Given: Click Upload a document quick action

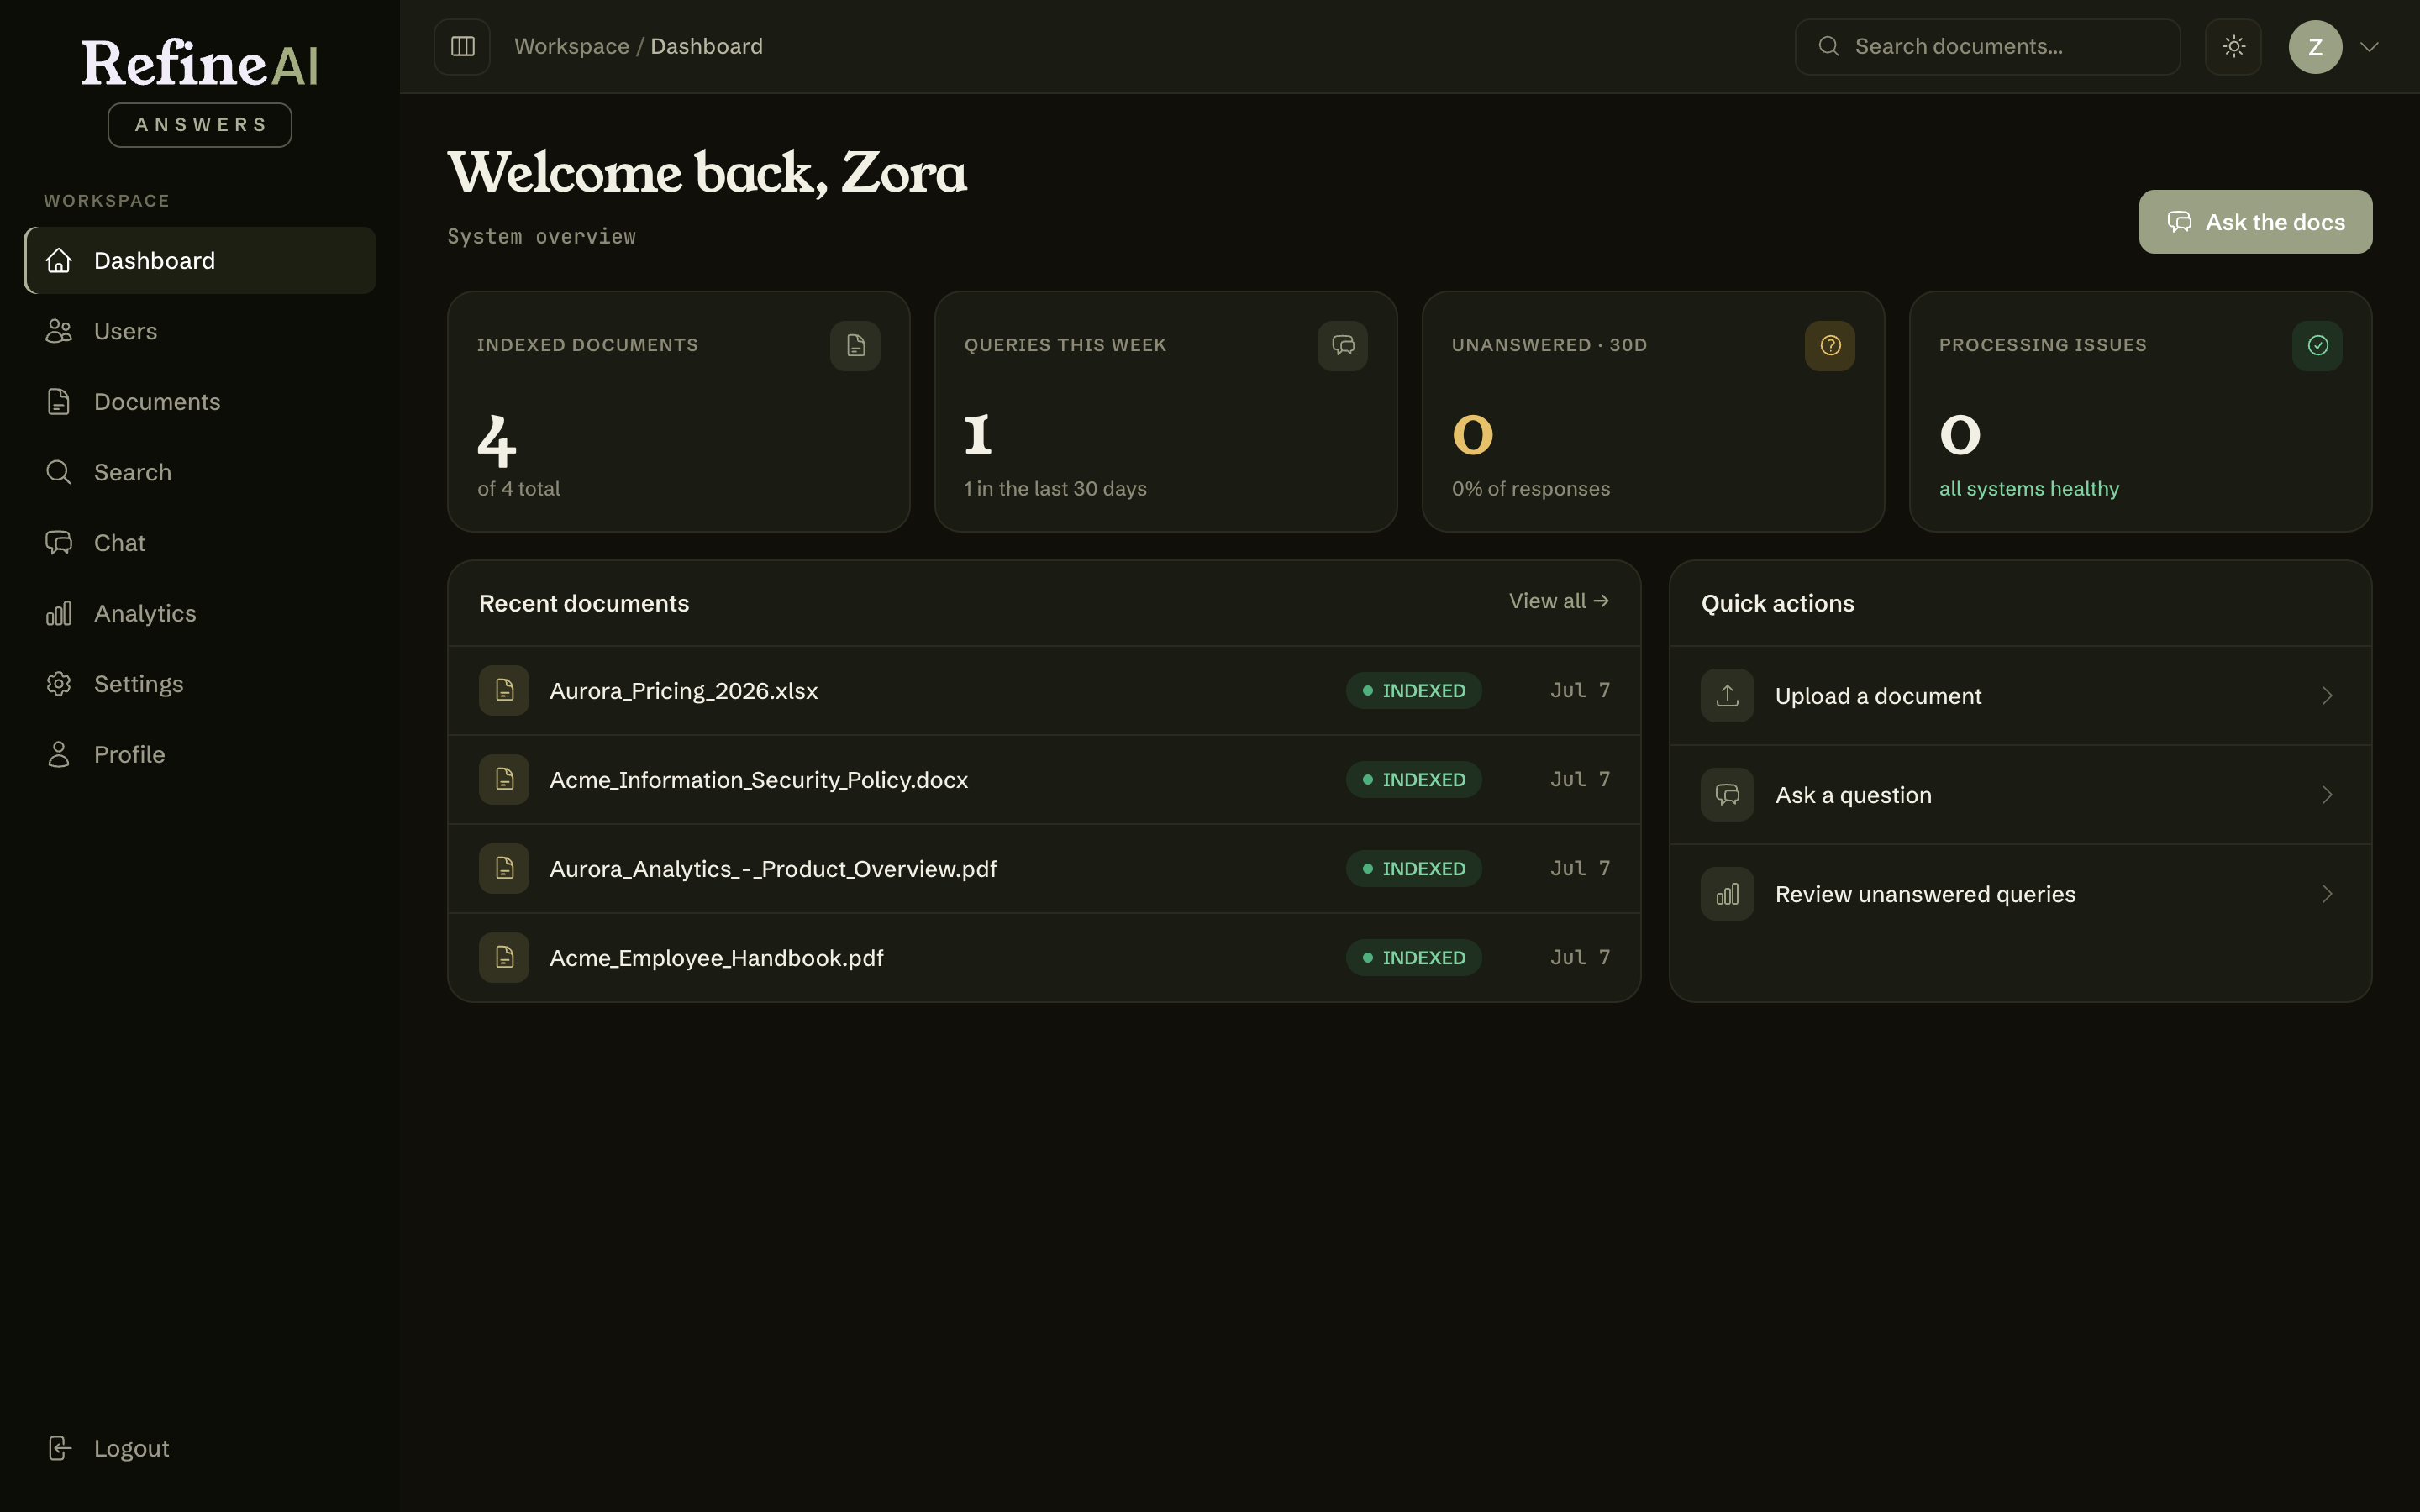Looking at the screenshot, I should pyautogui.click(x=2020, y=696).
